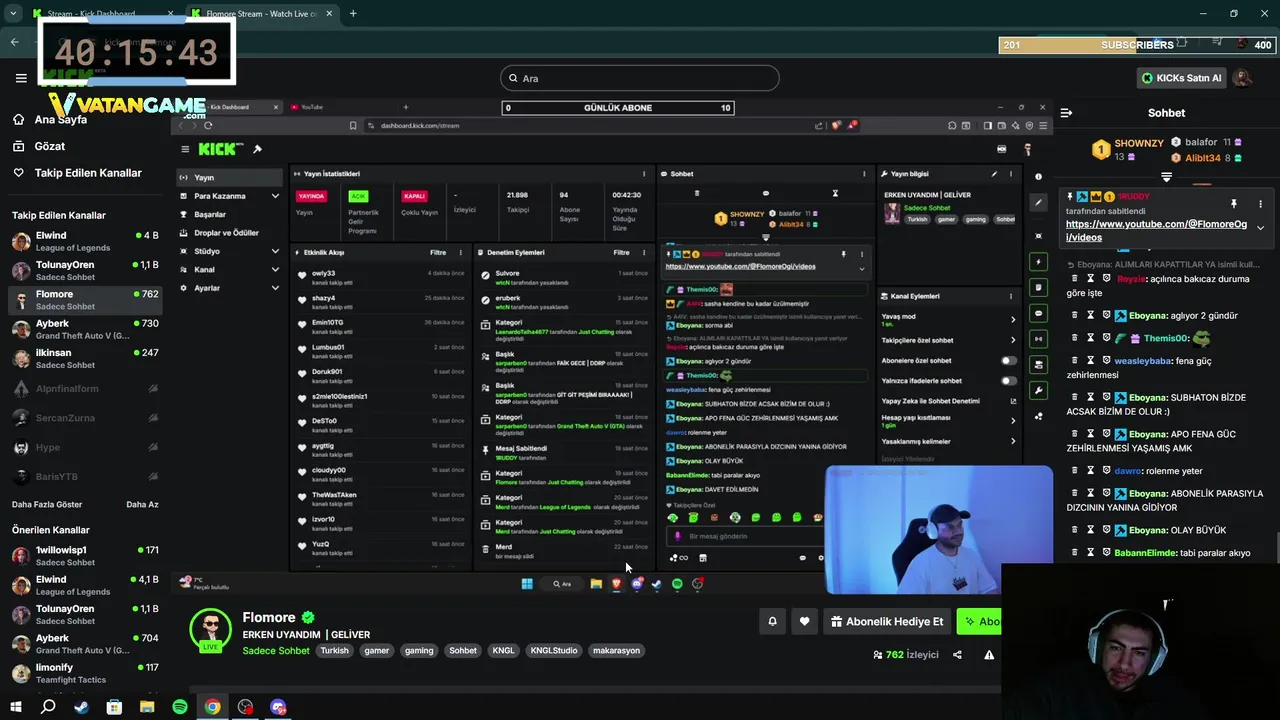Report stream using the warning triangle icon
This screenshot has width=1280, height=720.
click(x=989, y=655)
